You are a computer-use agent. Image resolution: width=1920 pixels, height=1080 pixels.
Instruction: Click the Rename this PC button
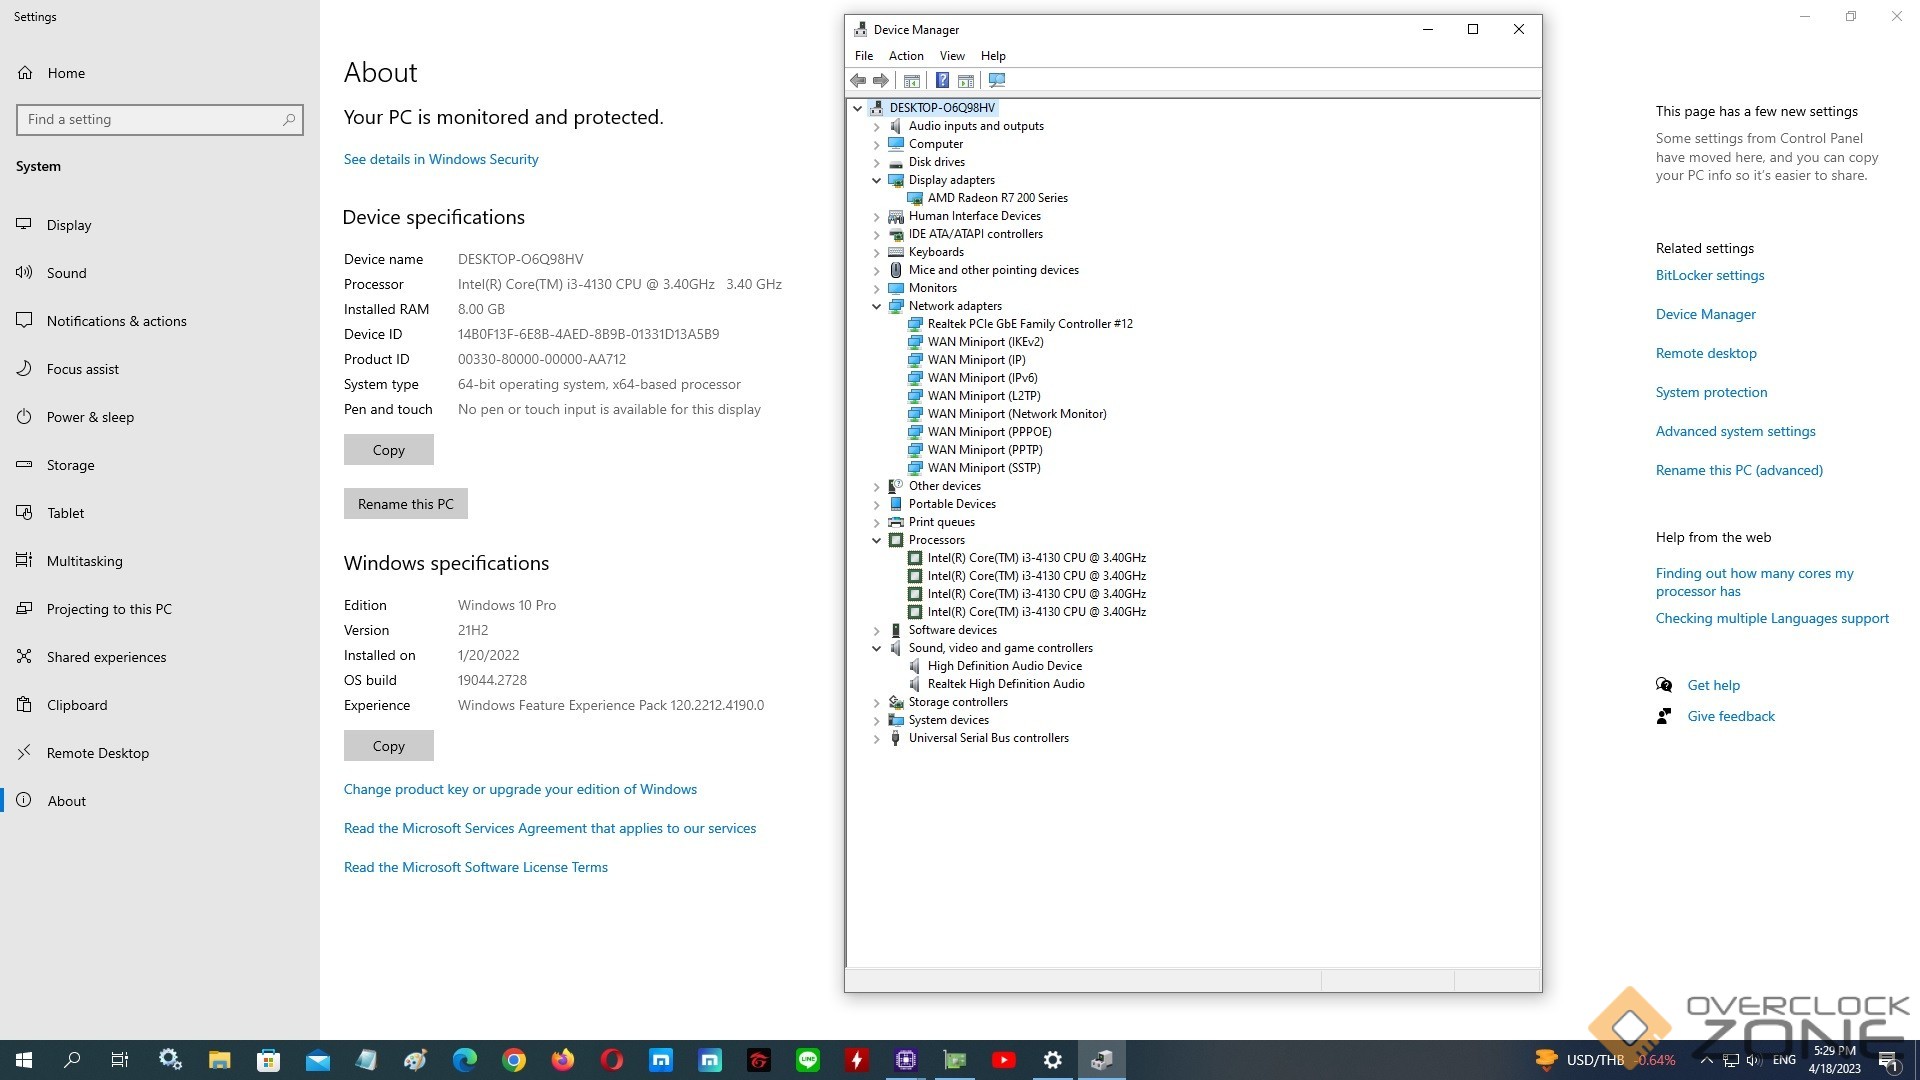(x=405, y=504)
